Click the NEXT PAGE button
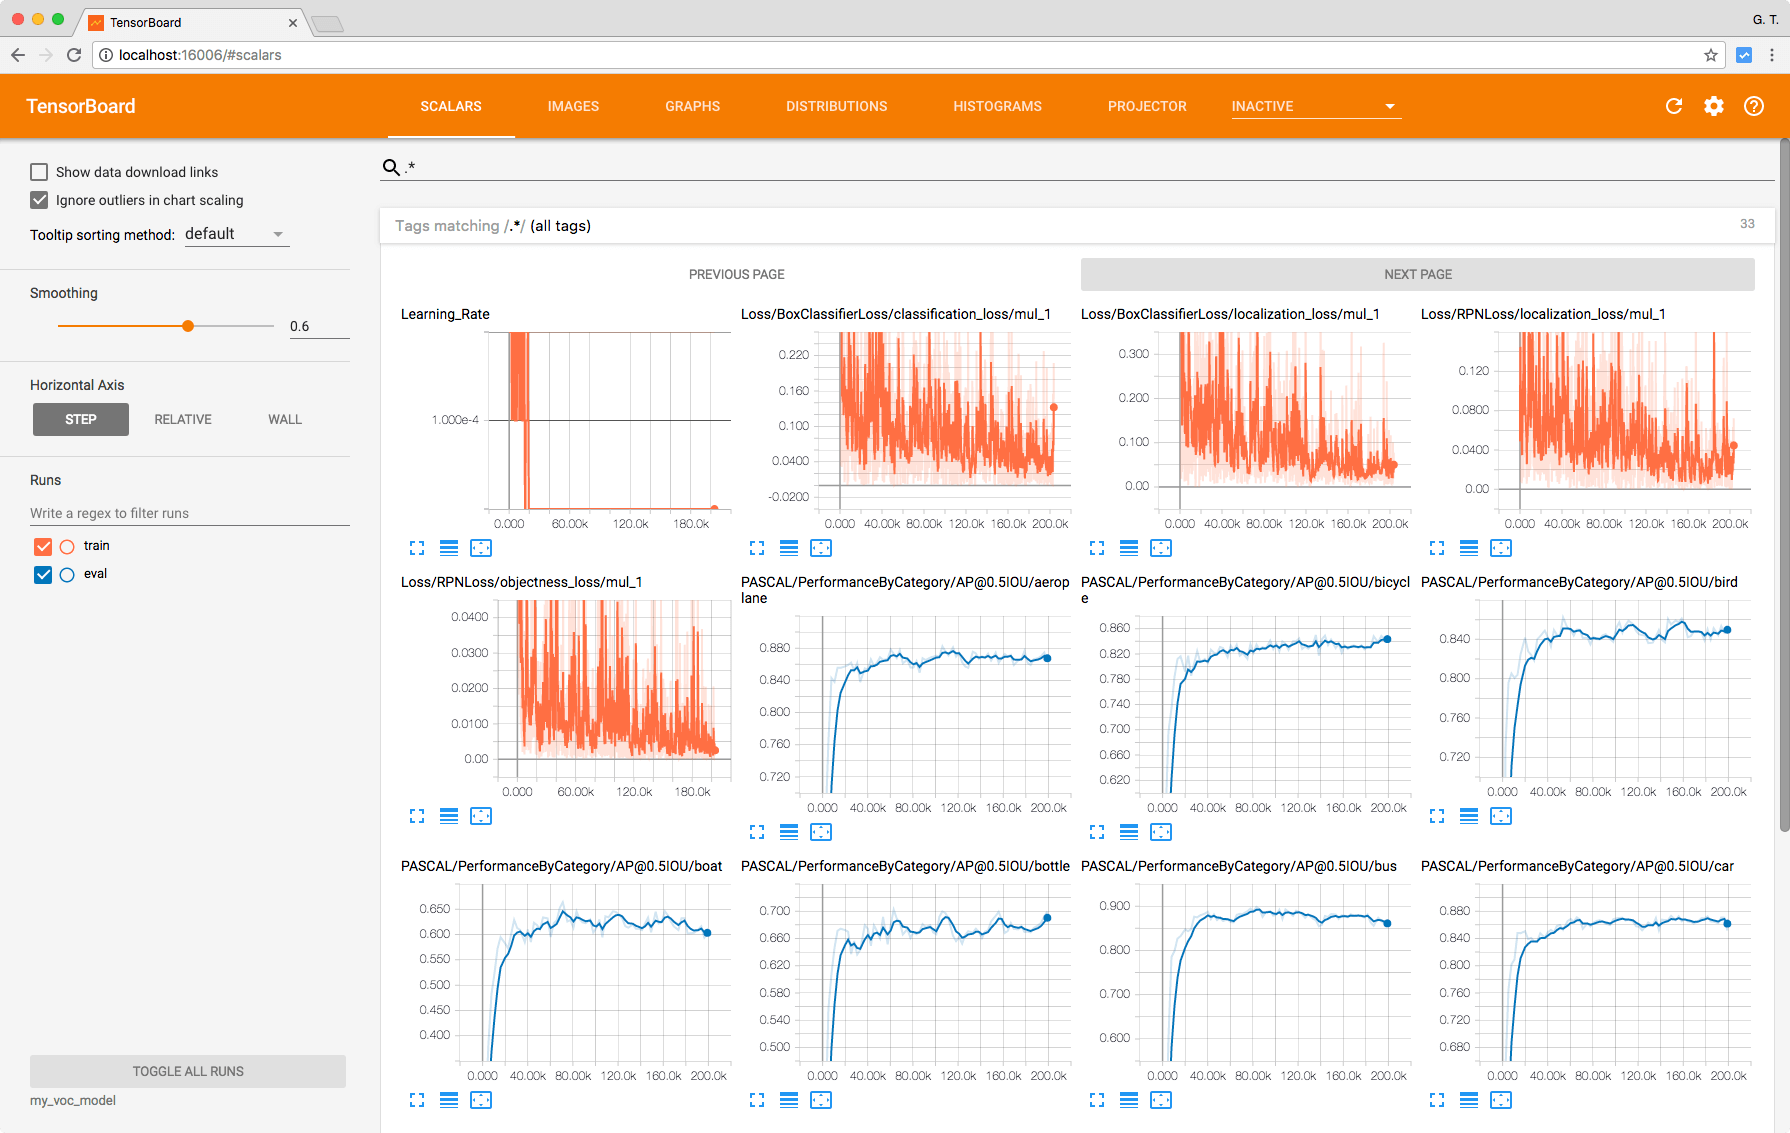Screen dimensions: 1790x1133 tap(1417, 274)
